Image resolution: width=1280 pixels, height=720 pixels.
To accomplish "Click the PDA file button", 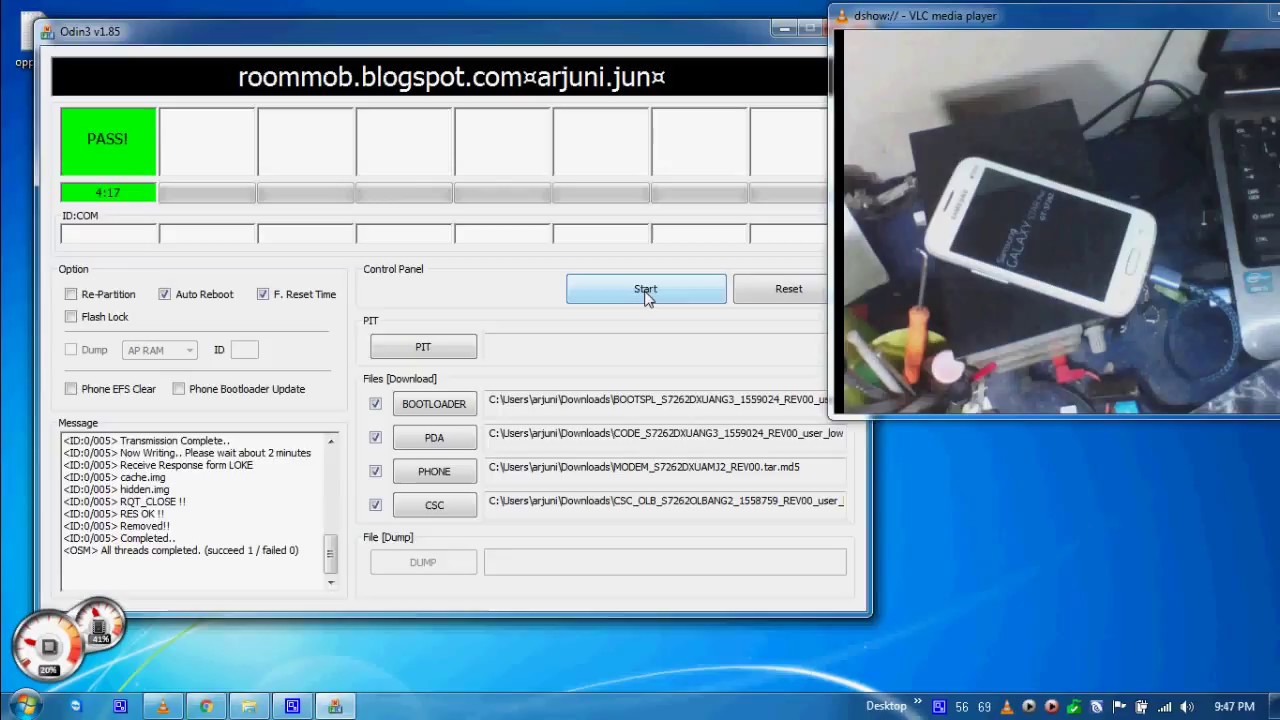I will pos(434,438).
